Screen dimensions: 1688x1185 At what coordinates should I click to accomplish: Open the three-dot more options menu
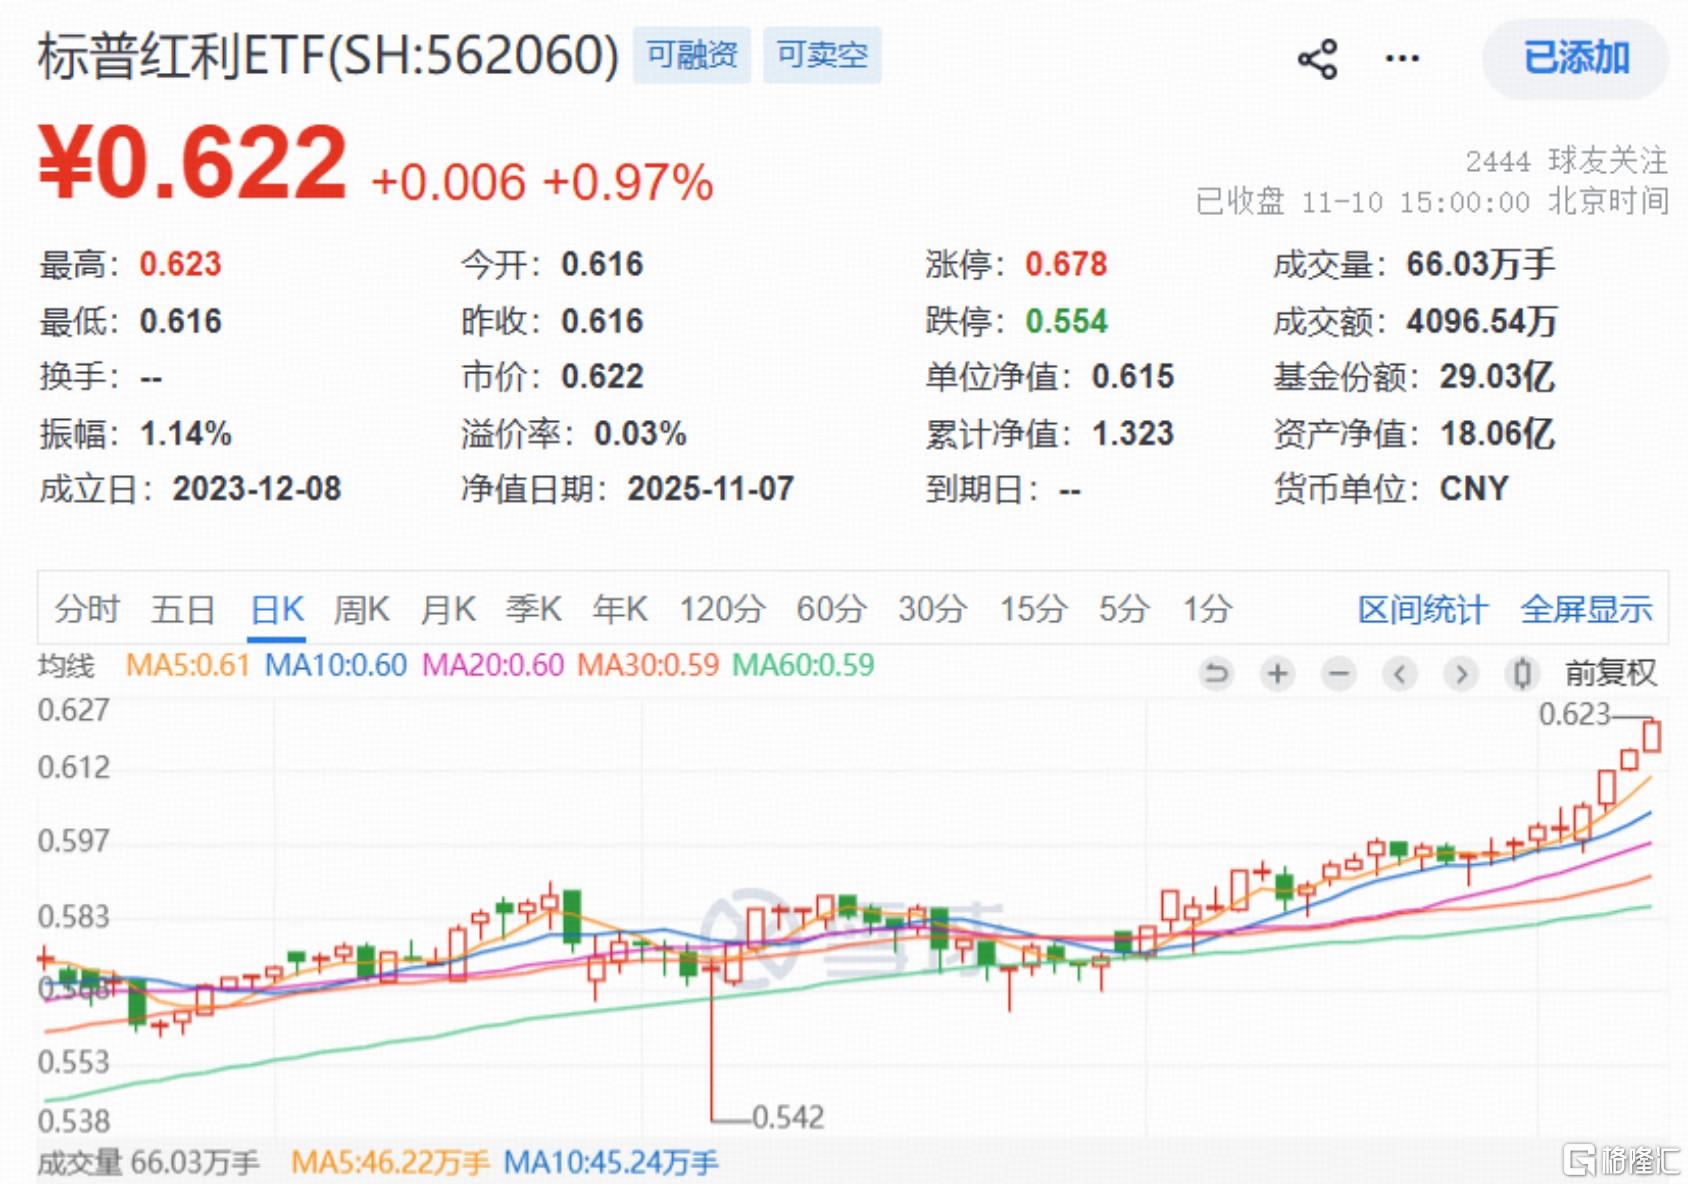(1401, 59)
